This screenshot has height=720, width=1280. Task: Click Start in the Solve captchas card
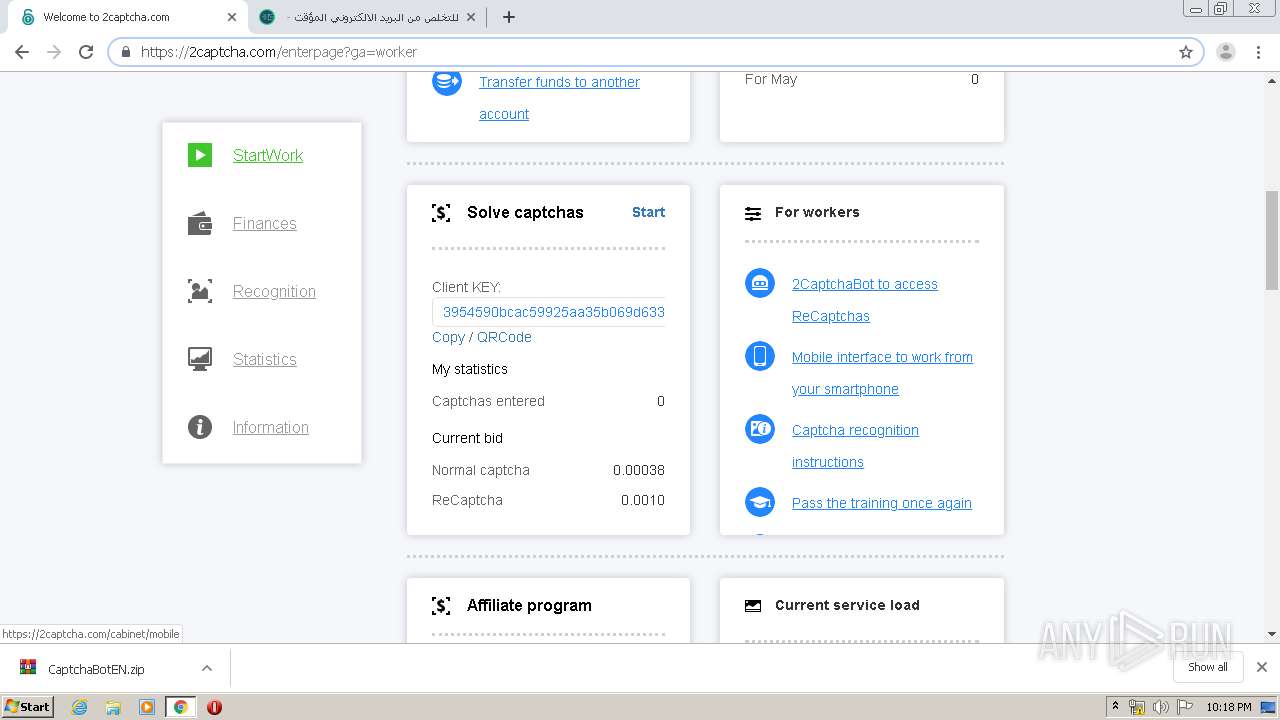tap(648, 212)
